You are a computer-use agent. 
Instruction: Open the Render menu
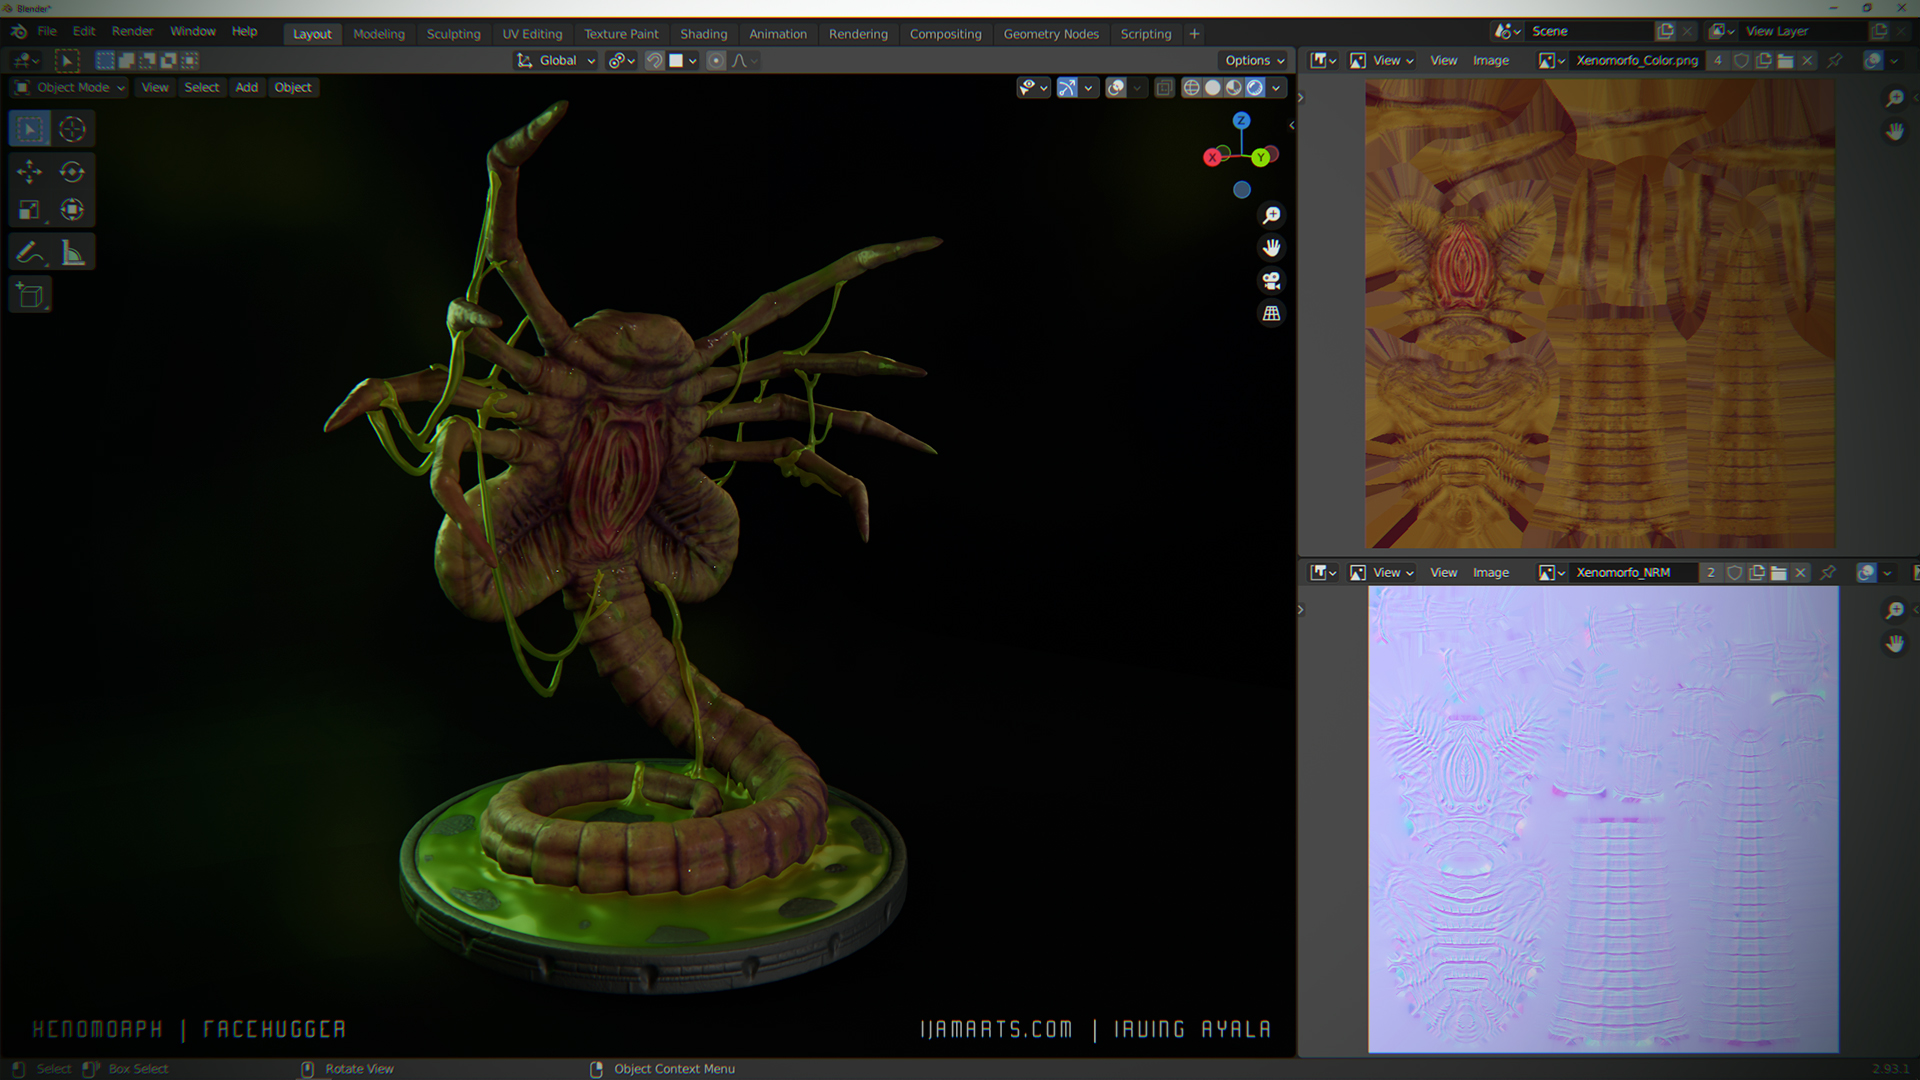tap(132, 32)
